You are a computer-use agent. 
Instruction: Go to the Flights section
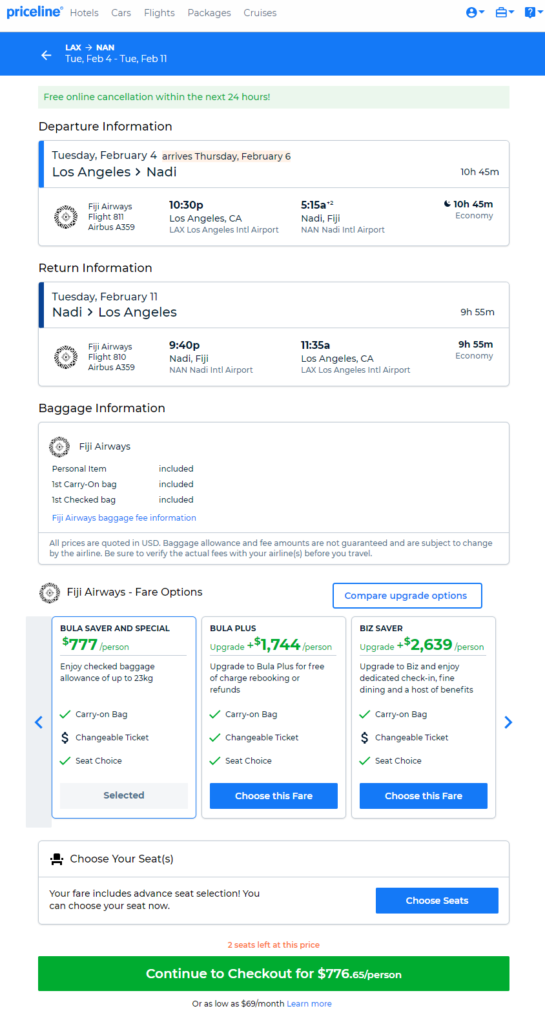159,13
